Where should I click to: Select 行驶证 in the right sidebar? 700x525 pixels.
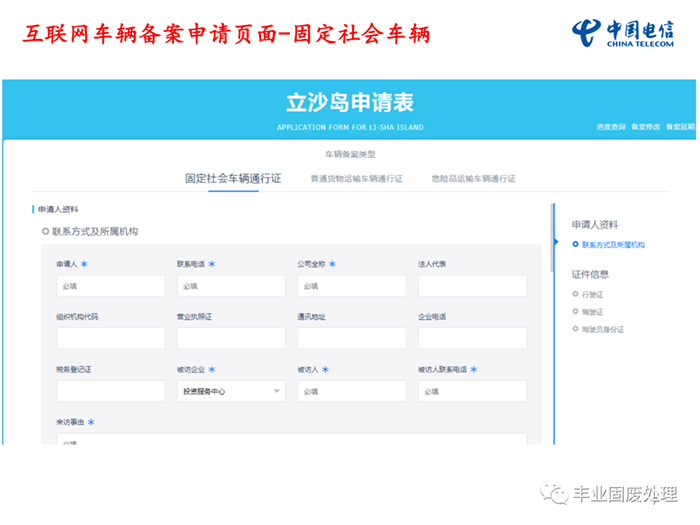click(593, 295)
